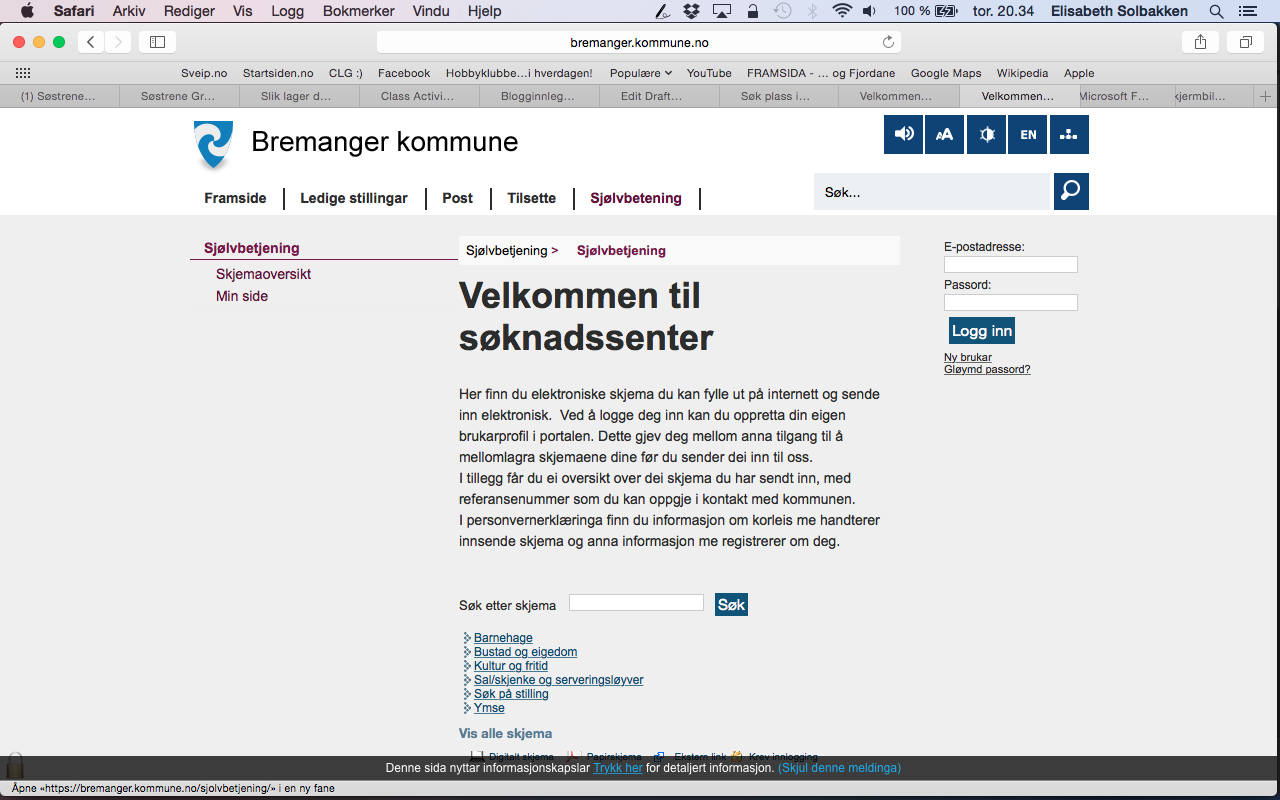Click the Søk etter skjema text field

pos(636,603)
